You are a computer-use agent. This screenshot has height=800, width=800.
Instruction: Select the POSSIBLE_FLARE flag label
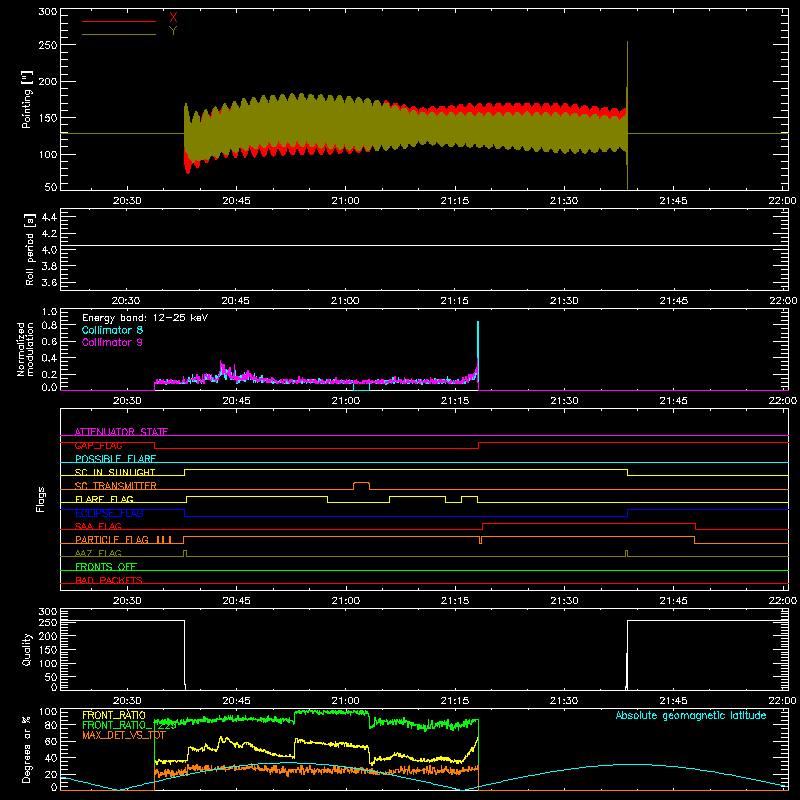115,459
